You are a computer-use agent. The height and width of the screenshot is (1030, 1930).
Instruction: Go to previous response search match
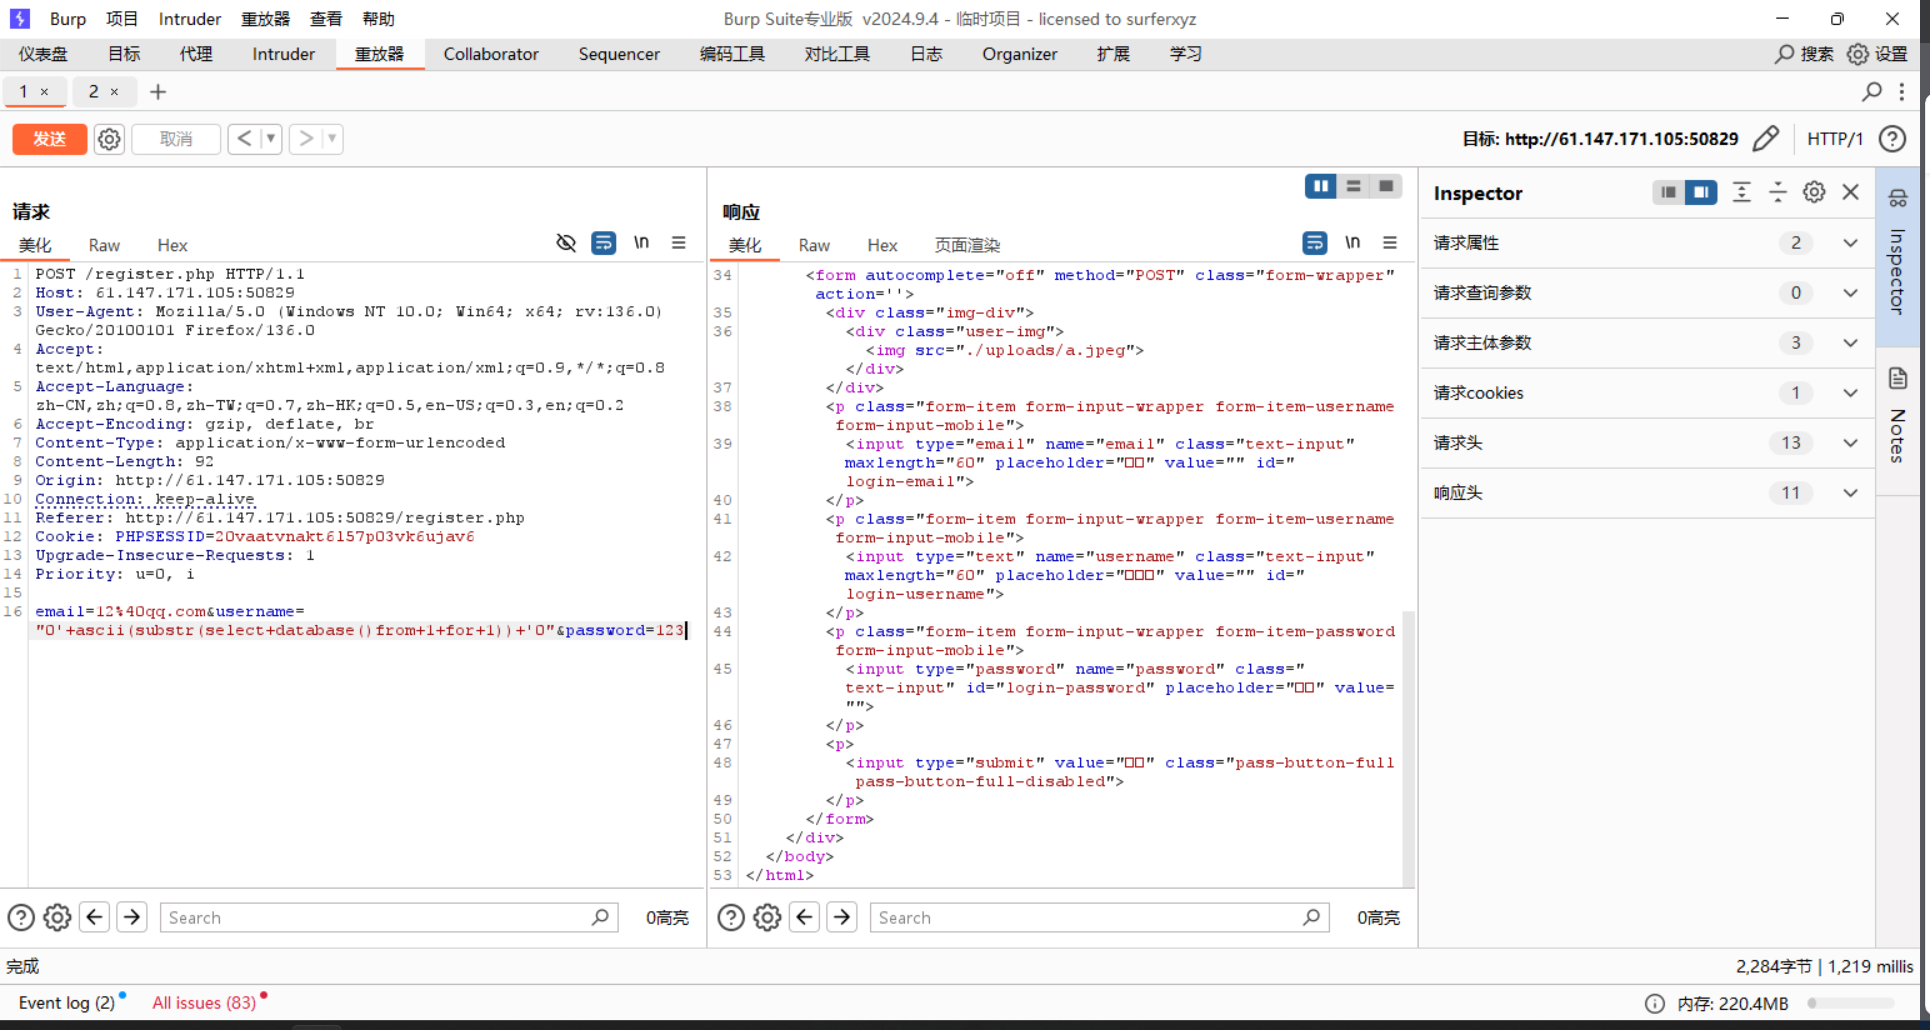point(804,917)
